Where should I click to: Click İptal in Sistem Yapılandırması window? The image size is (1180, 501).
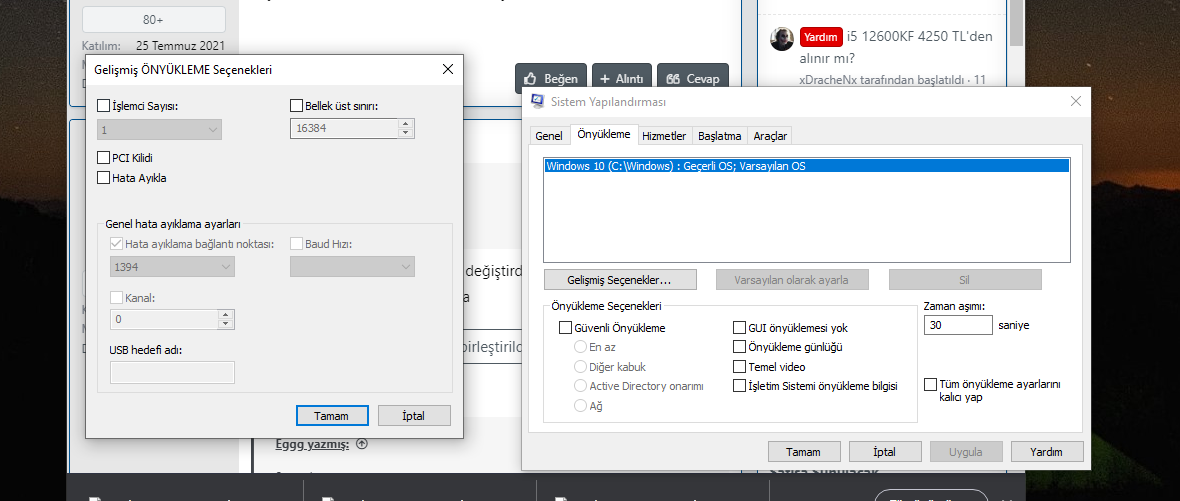tap(885, 452)
